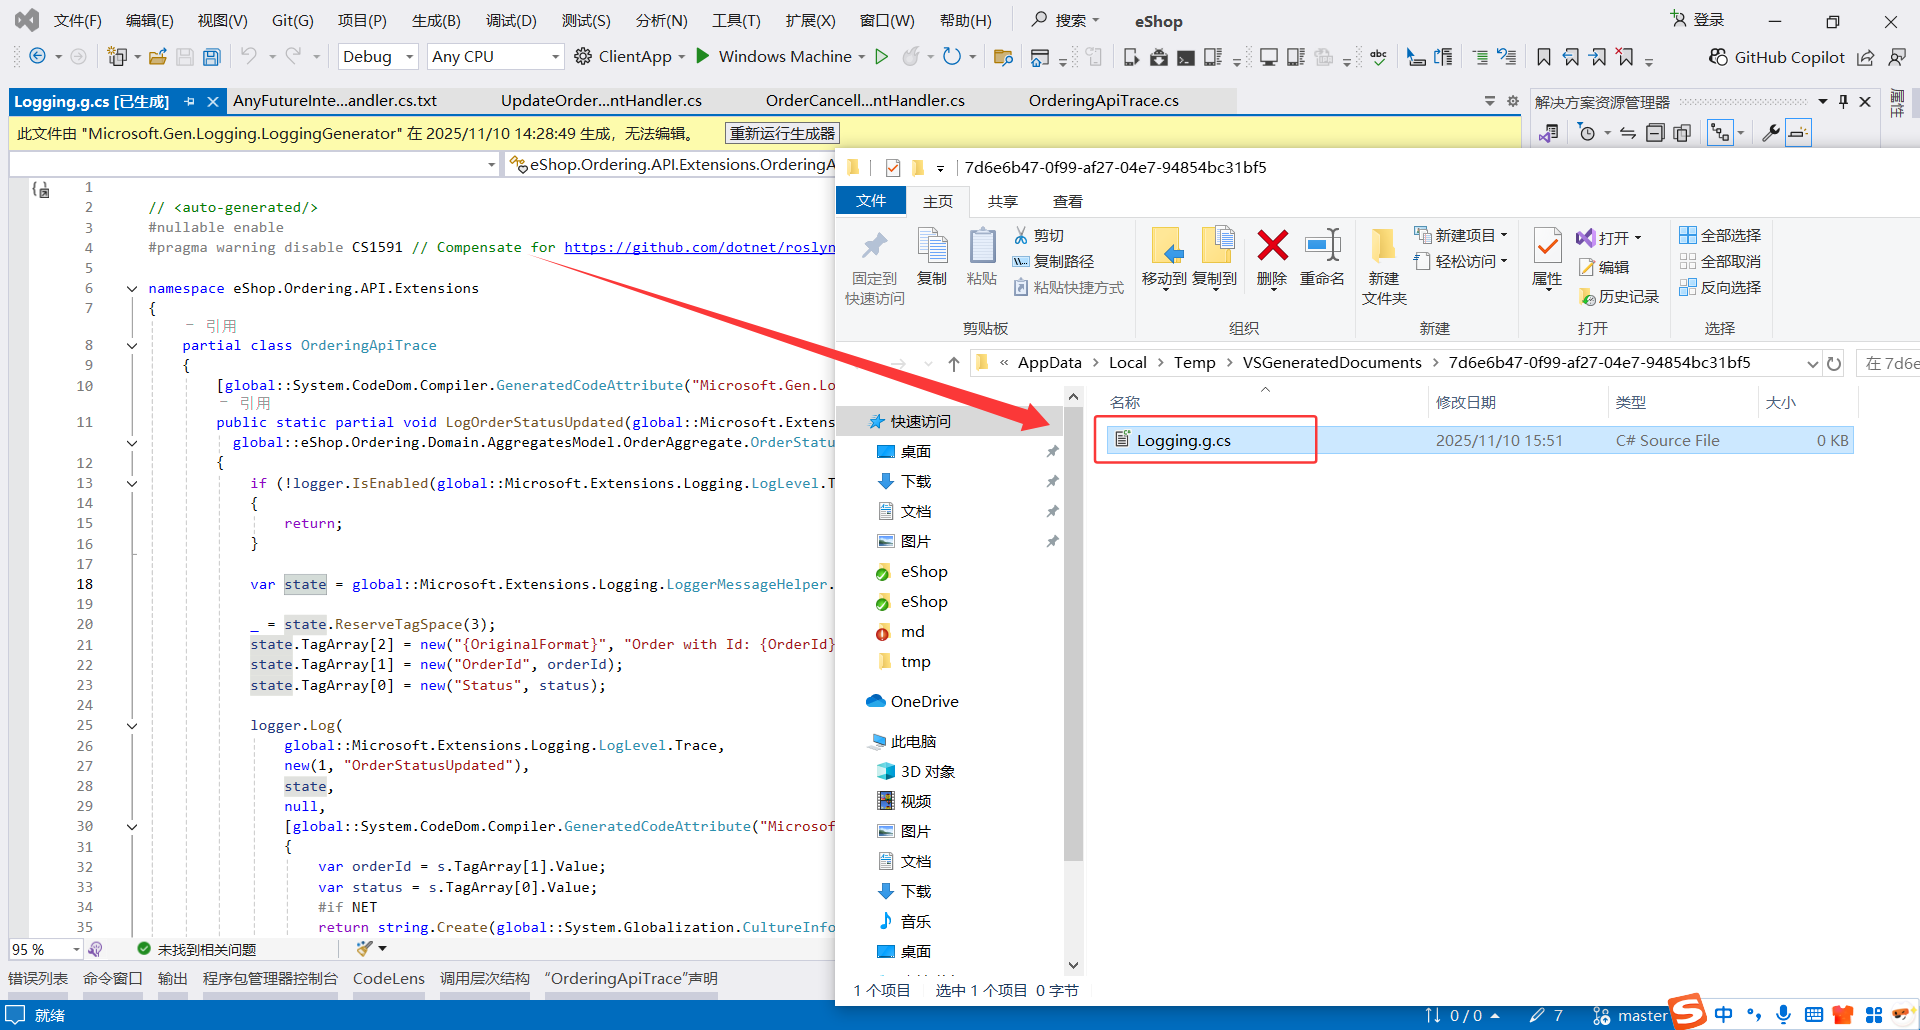
Task: Open the 查看 tab in Explorer ribbon
Action: click(1067, 202)
